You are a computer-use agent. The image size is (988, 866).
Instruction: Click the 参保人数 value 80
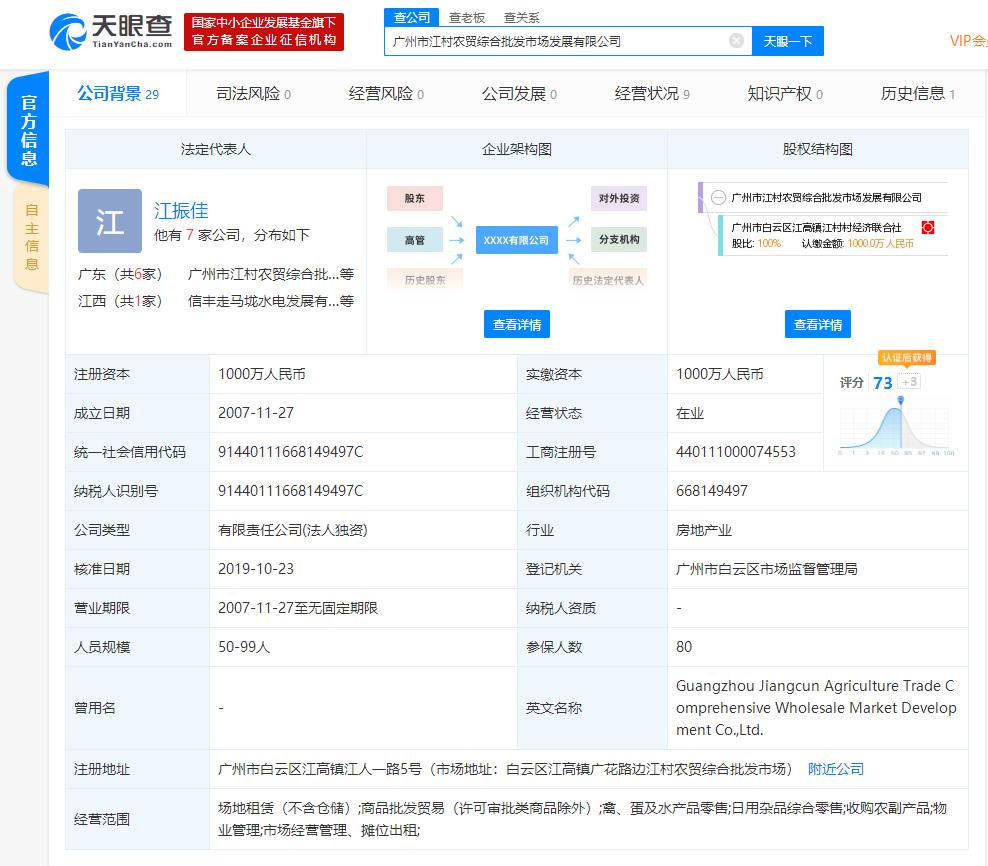[x=684, y=647]
